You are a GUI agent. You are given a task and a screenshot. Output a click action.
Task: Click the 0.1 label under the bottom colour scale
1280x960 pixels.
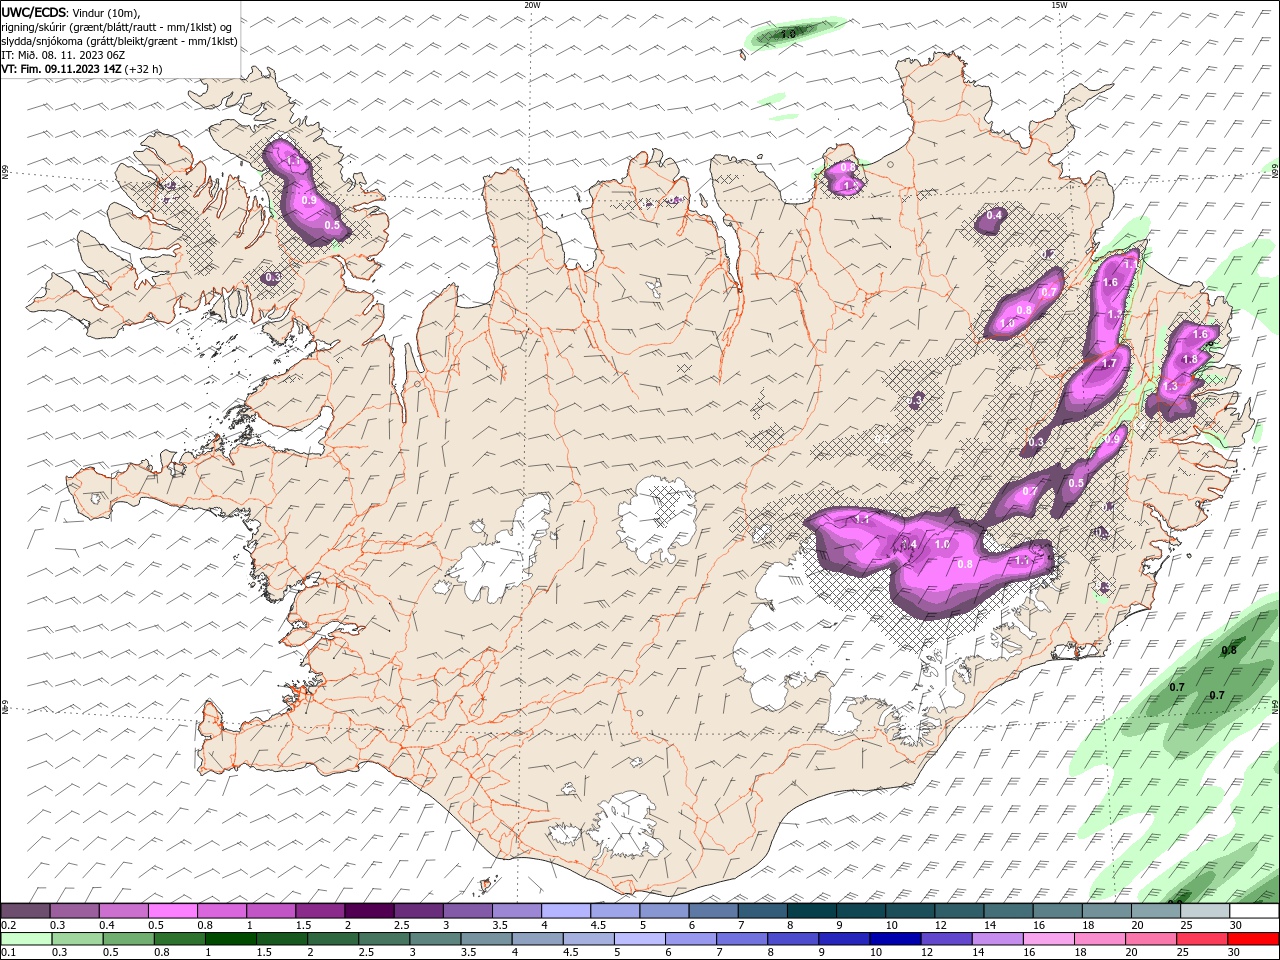(8, 953)
